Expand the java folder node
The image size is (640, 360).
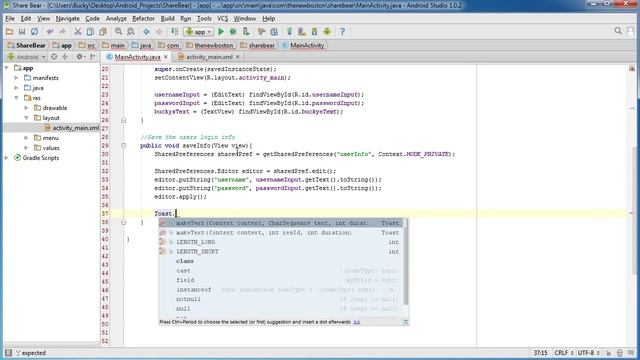[x=17, y=88]
